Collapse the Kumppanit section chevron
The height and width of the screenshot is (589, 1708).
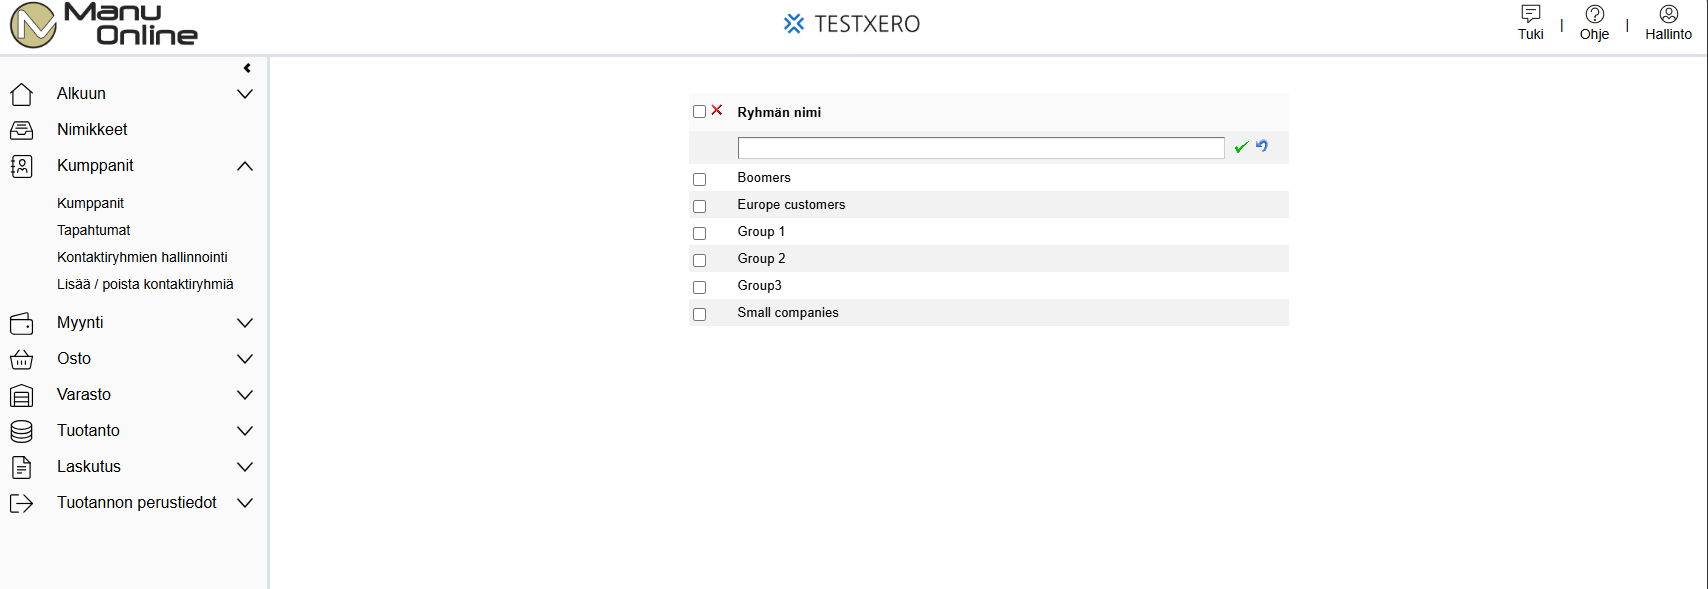pyautogui.click(x=245, y=166)
